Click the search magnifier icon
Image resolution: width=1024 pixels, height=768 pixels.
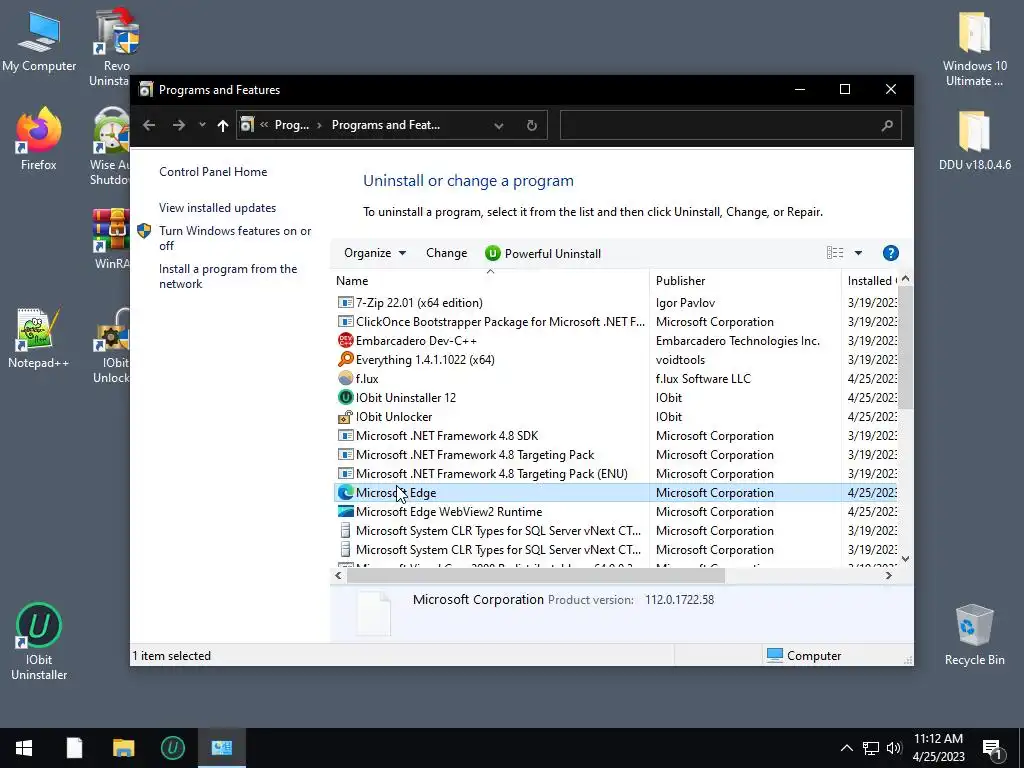pos(886,125)
